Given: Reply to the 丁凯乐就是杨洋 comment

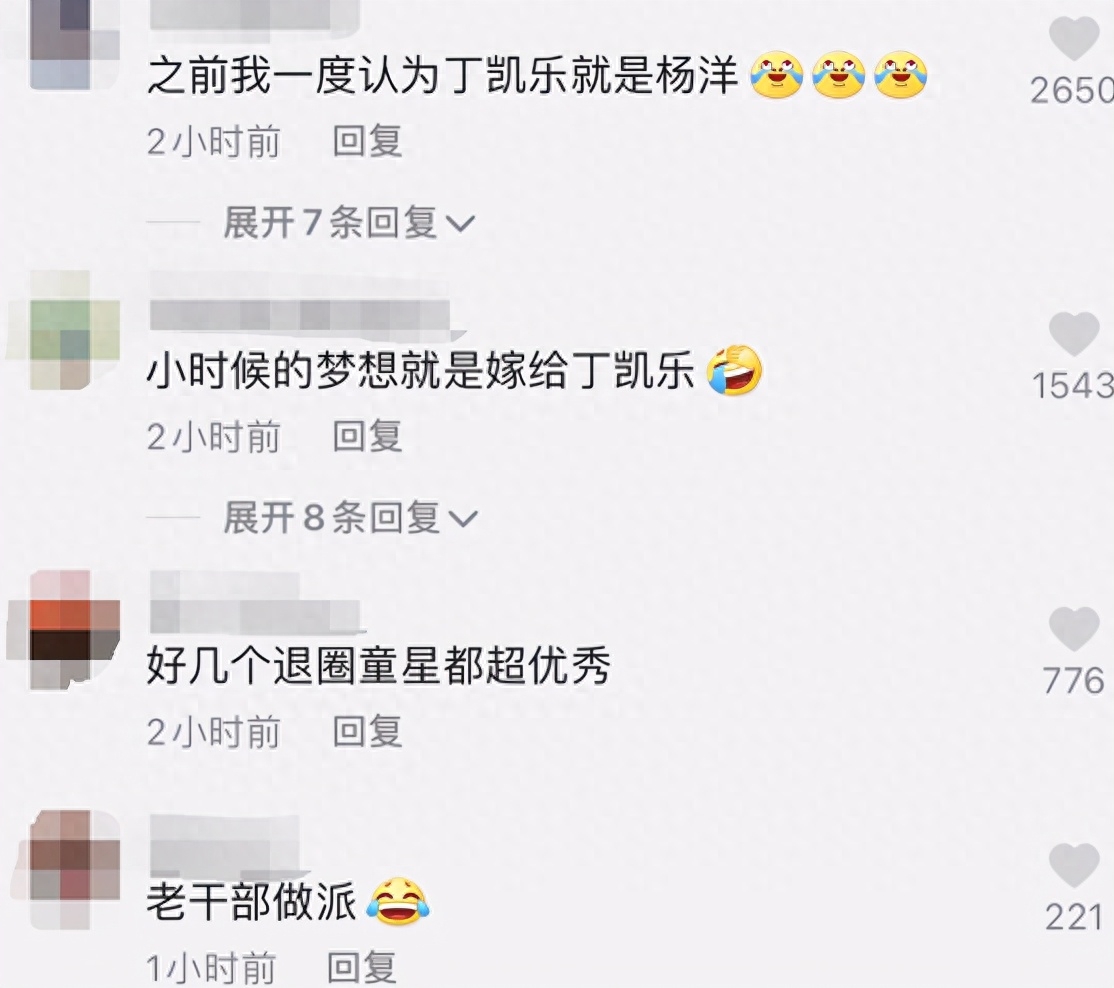Looking at the screenshot, I should pos(367,141).
